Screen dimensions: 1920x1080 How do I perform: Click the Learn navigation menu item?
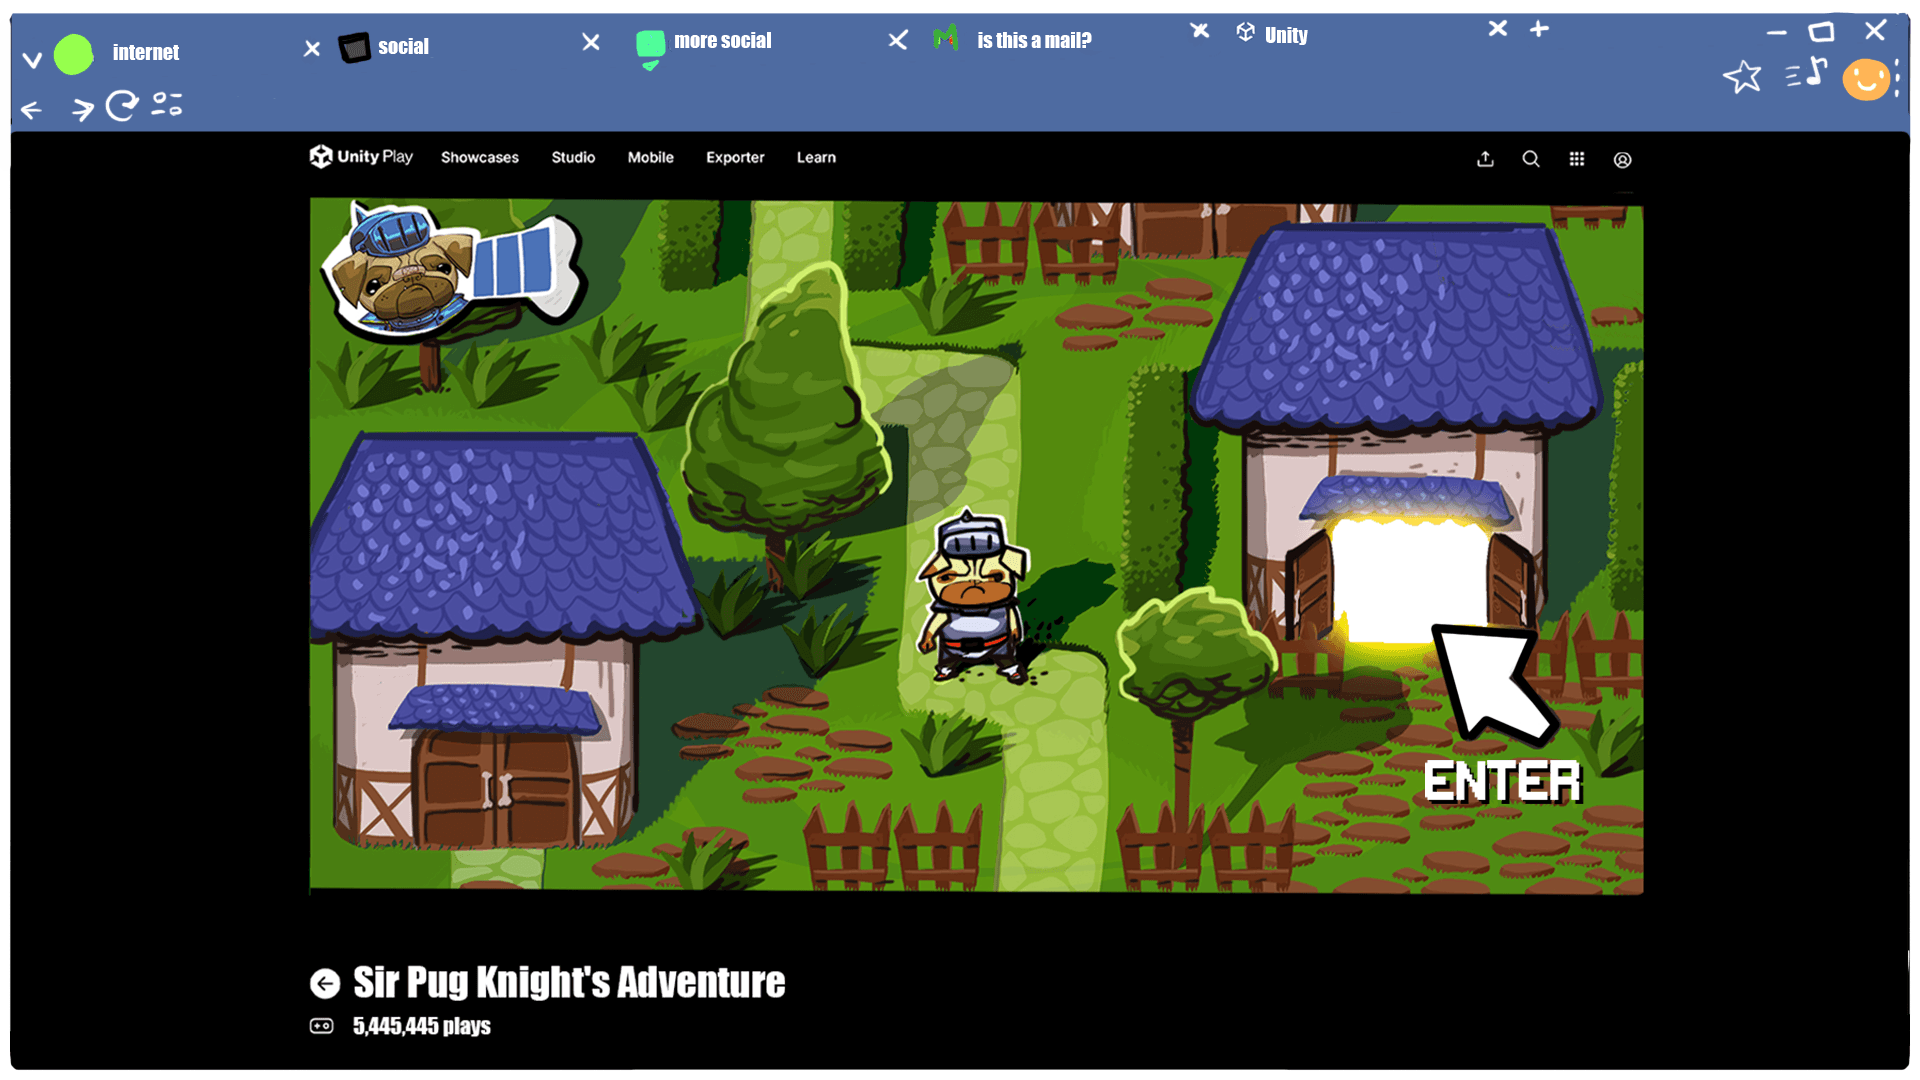click(x=814, y=157)
